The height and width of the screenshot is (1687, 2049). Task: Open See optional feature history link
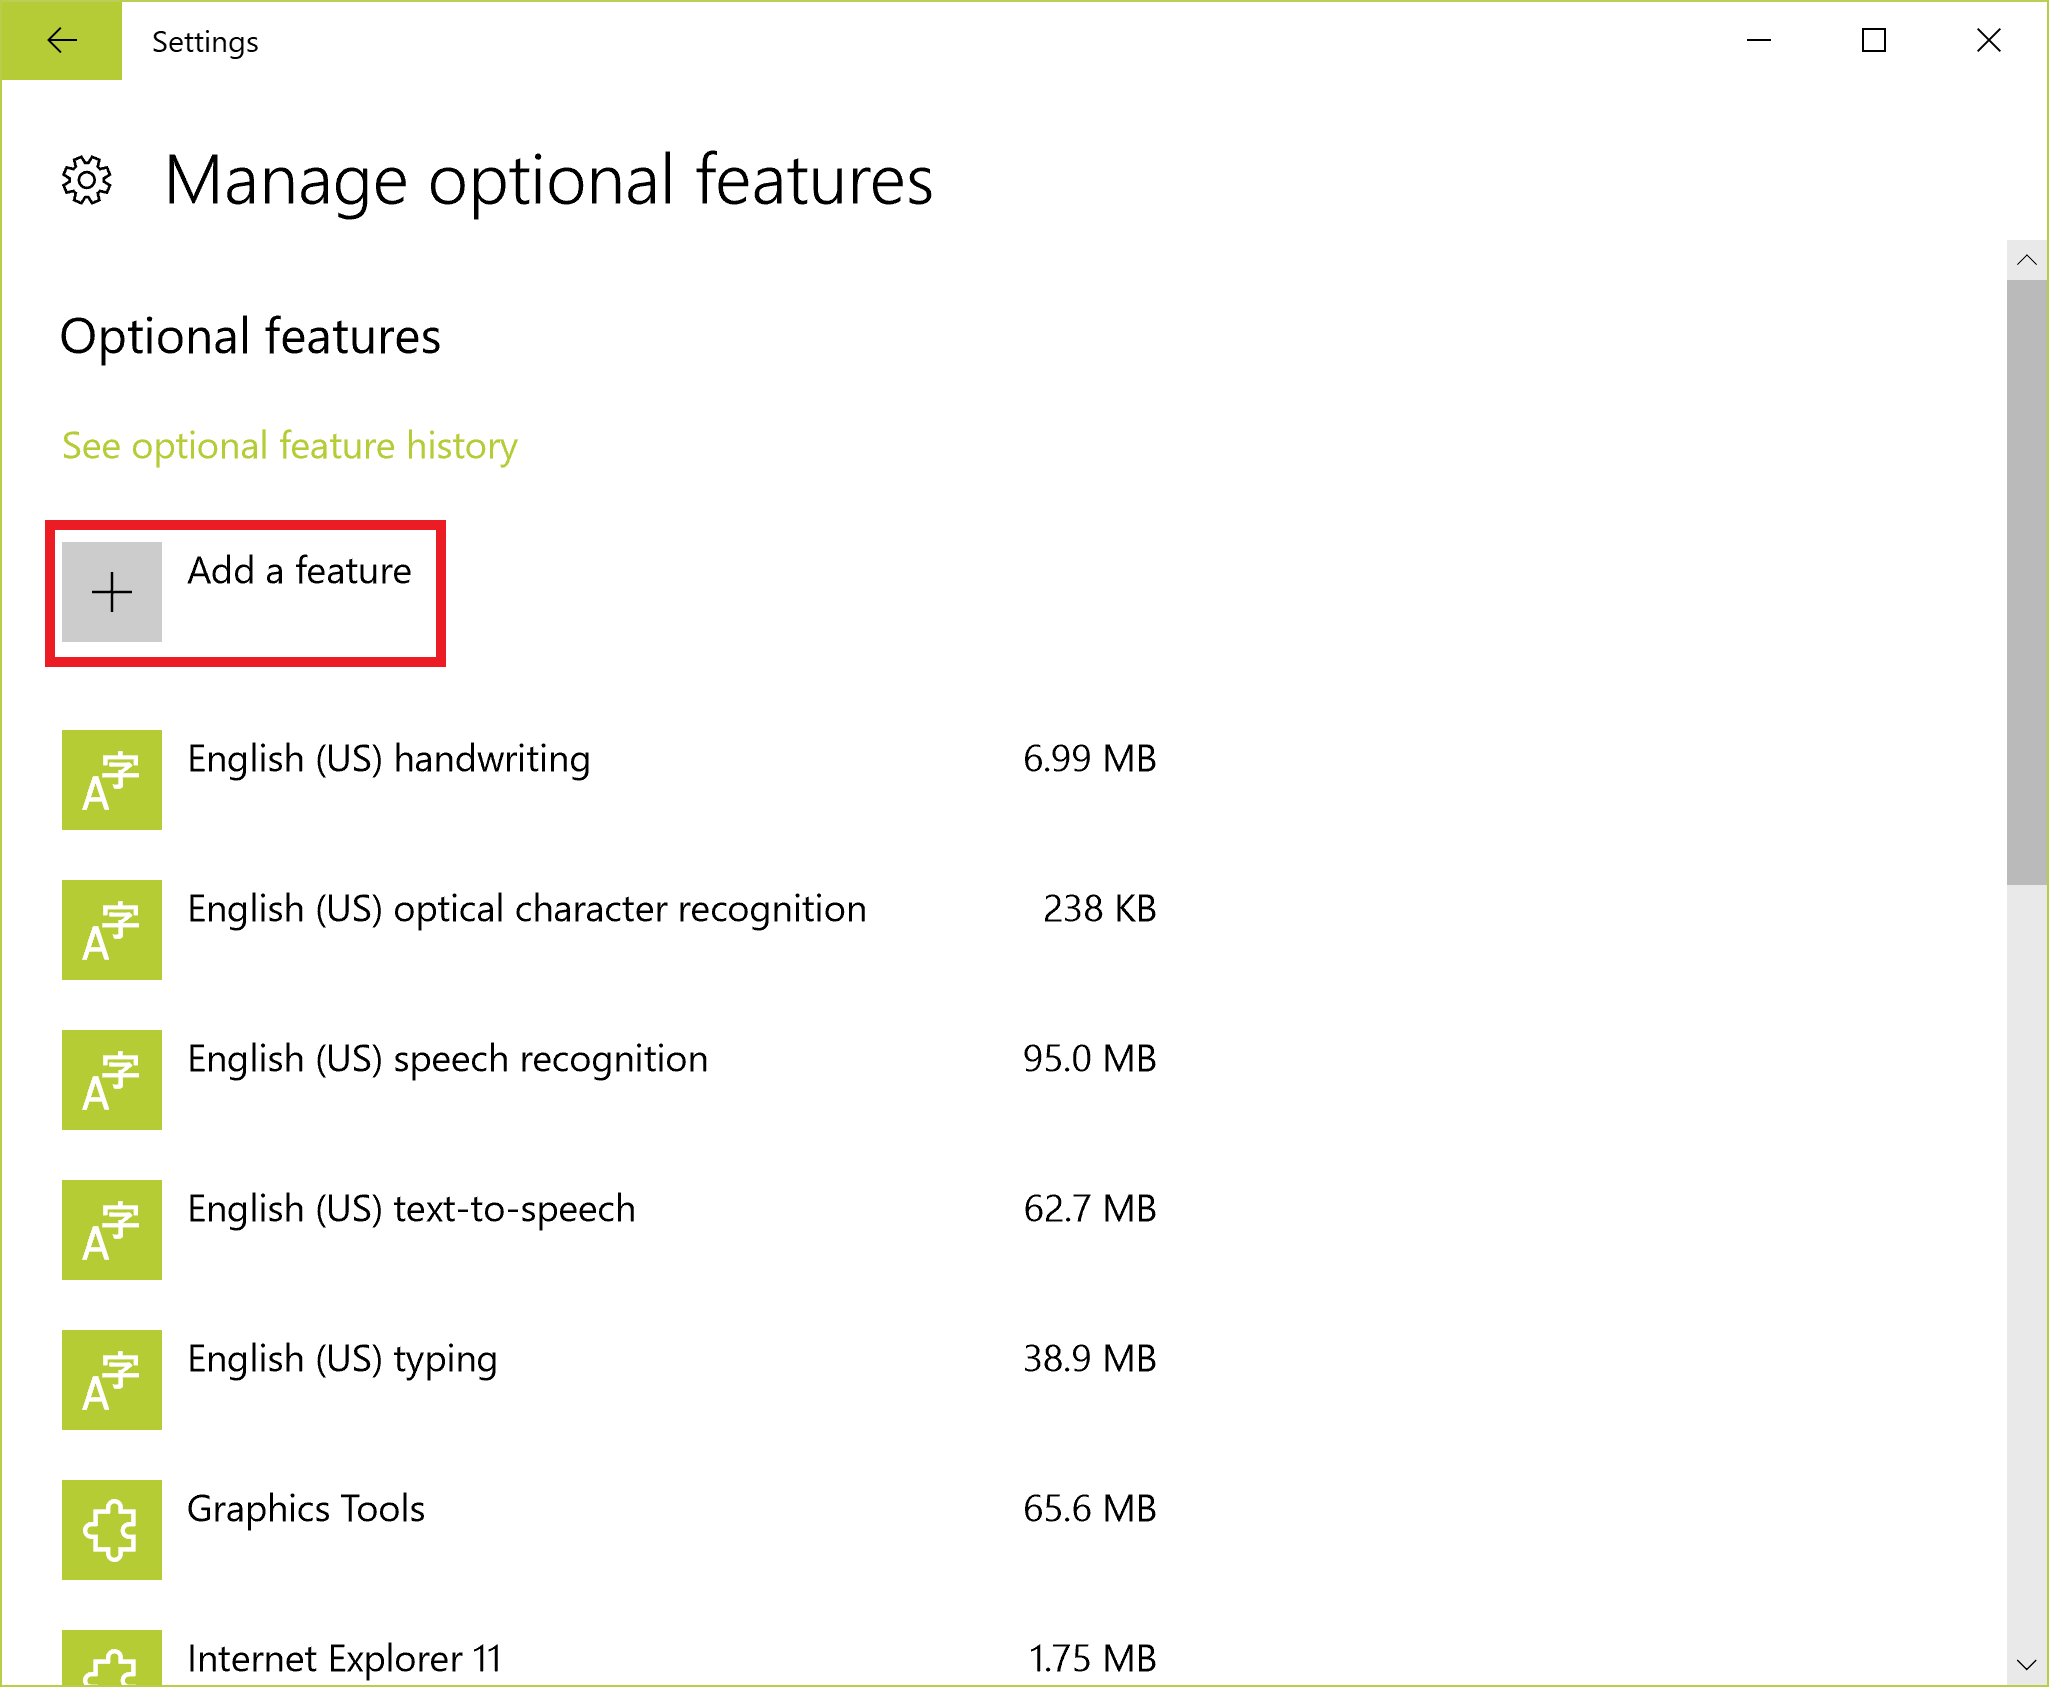tap(289, 446)
